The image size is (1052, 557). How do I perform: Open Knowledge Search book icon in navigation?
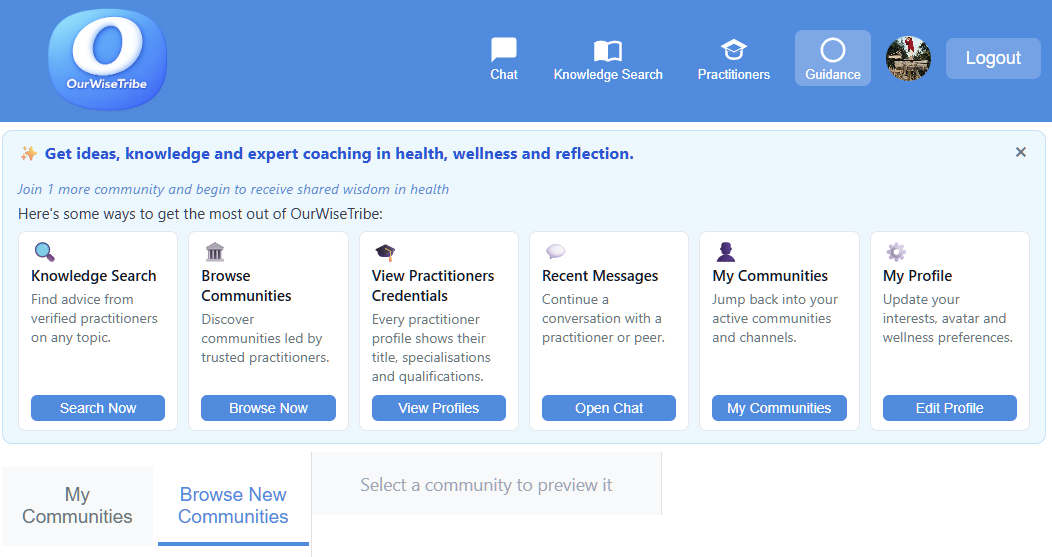608,51
